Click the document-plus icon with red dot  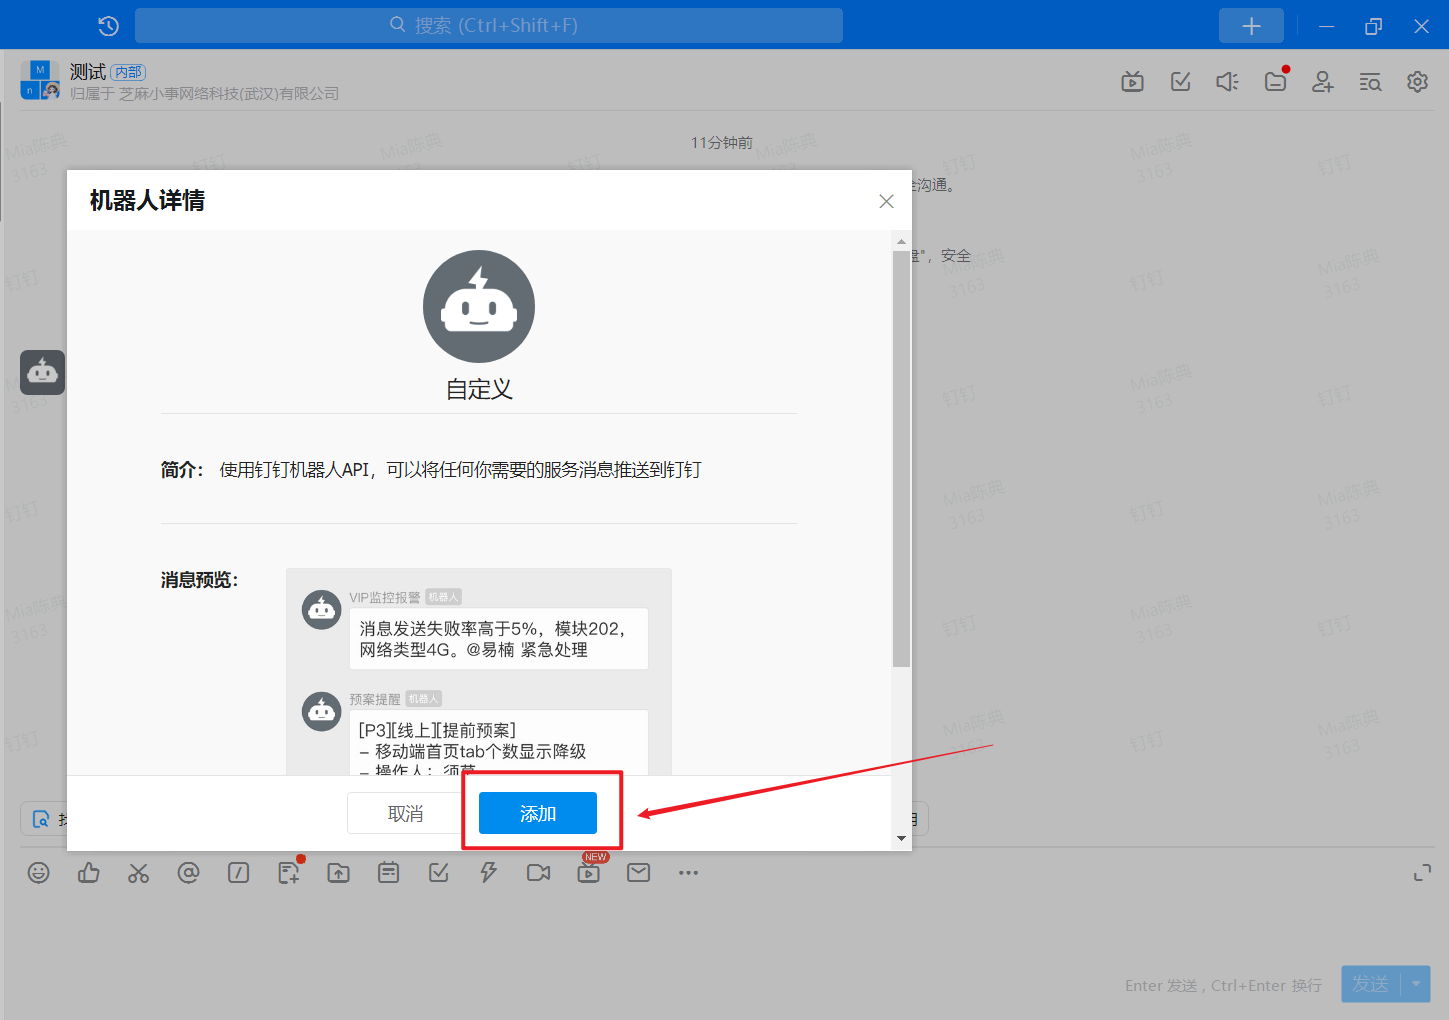click(x=289, y=873)
